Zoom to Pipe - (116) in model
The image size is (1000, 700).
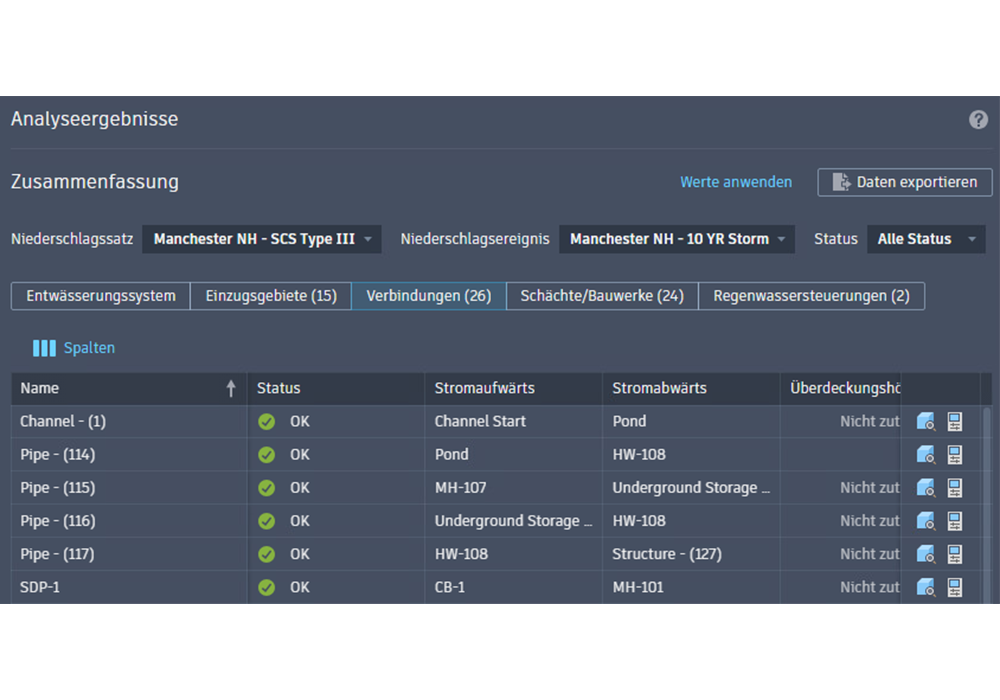(925, 521)
